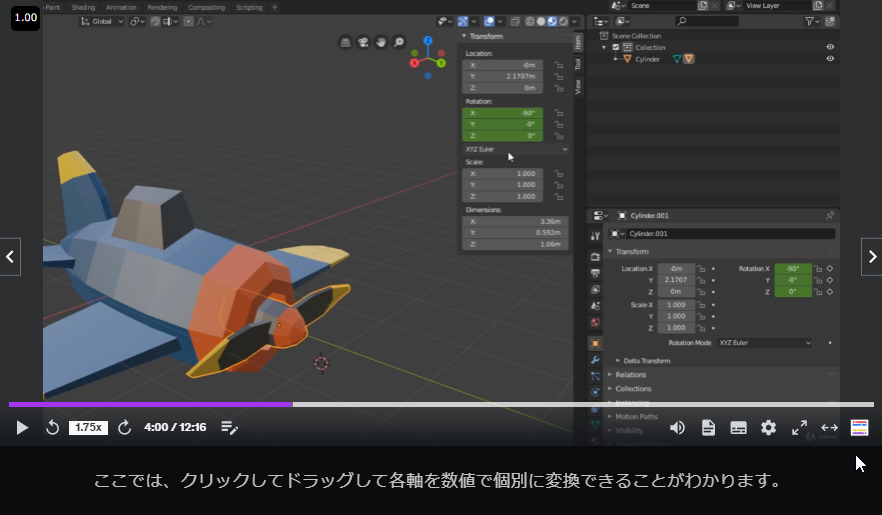The width and height of the screenshot is (882, 515).
Task: Open the Modifier properties wrench tab
Action: [x=595, y=359]
